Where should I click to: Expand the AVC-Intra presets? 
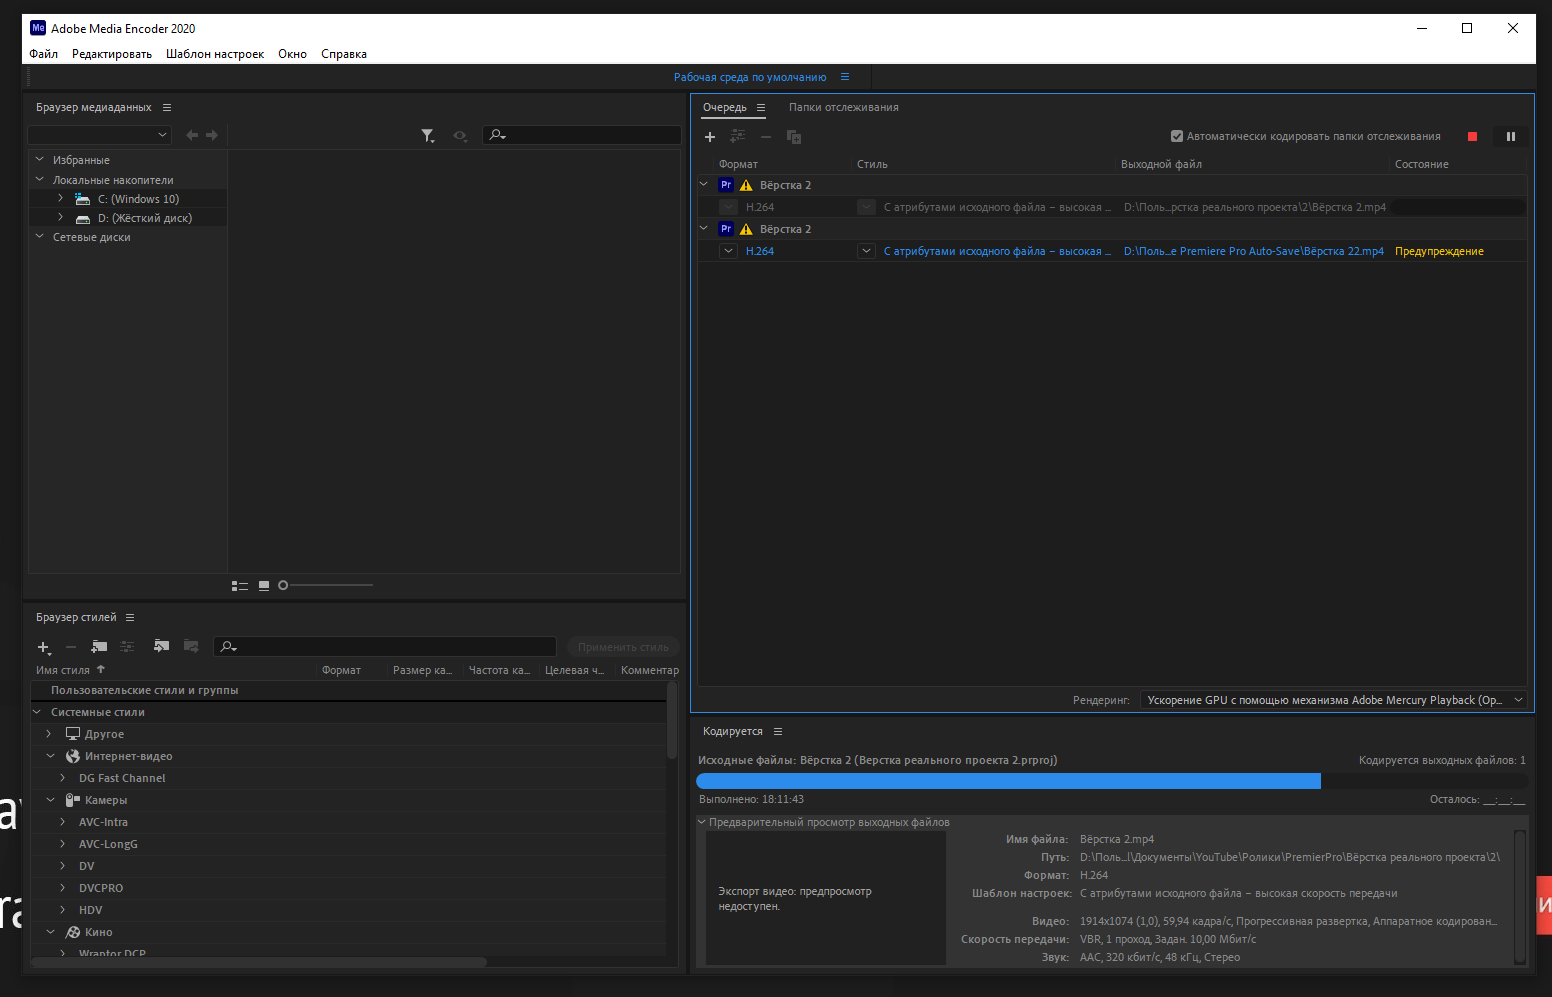coord(62,822)
